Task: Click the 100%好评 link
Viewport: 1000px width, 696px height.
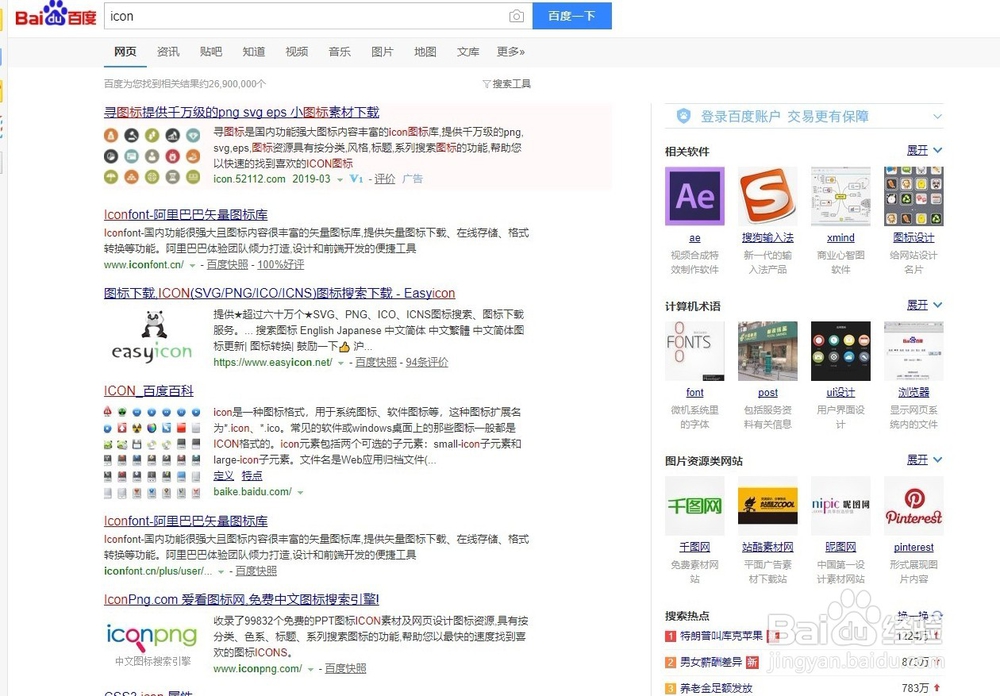Action: coord(281,265)
